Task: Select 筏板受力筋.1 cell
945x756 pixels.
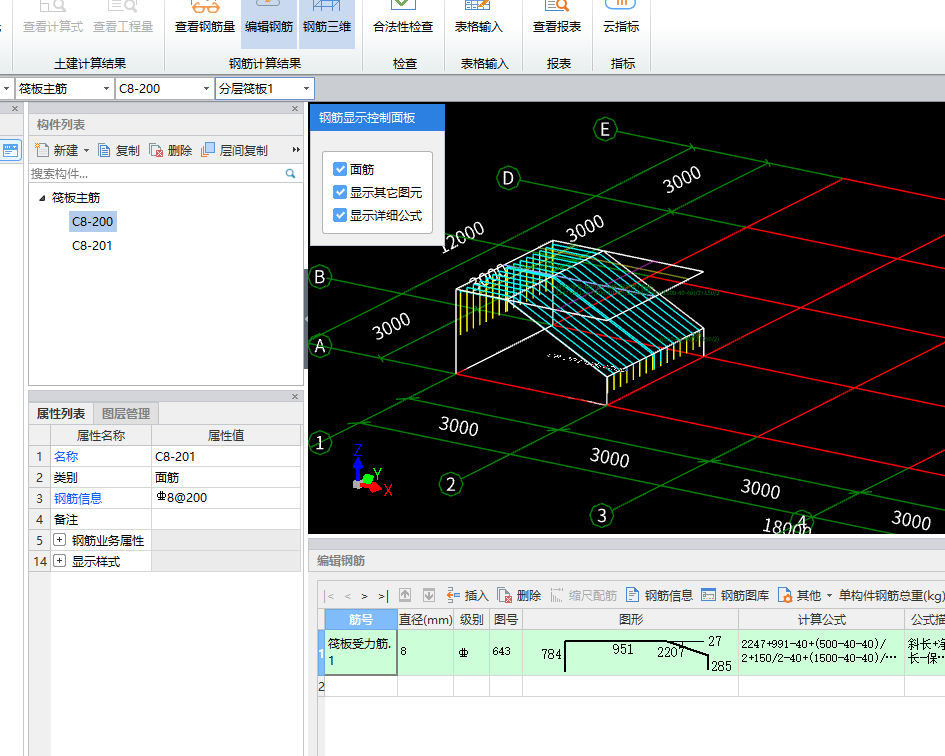Action: coord(361,652)
